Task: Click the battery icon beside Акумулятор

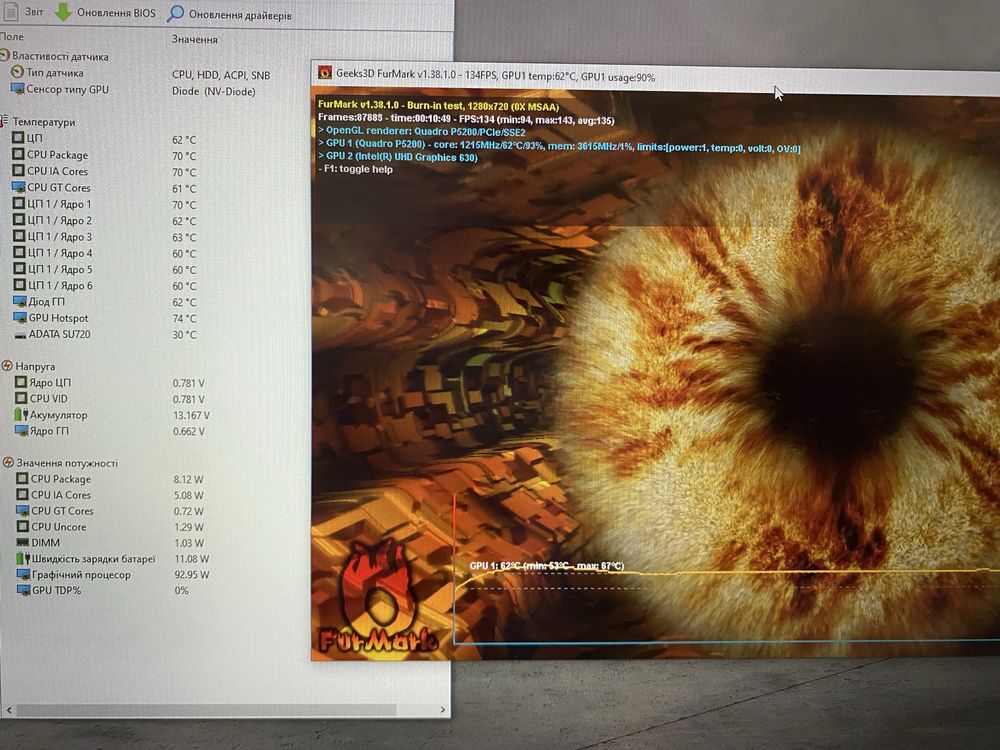Action: pos(21,415)
